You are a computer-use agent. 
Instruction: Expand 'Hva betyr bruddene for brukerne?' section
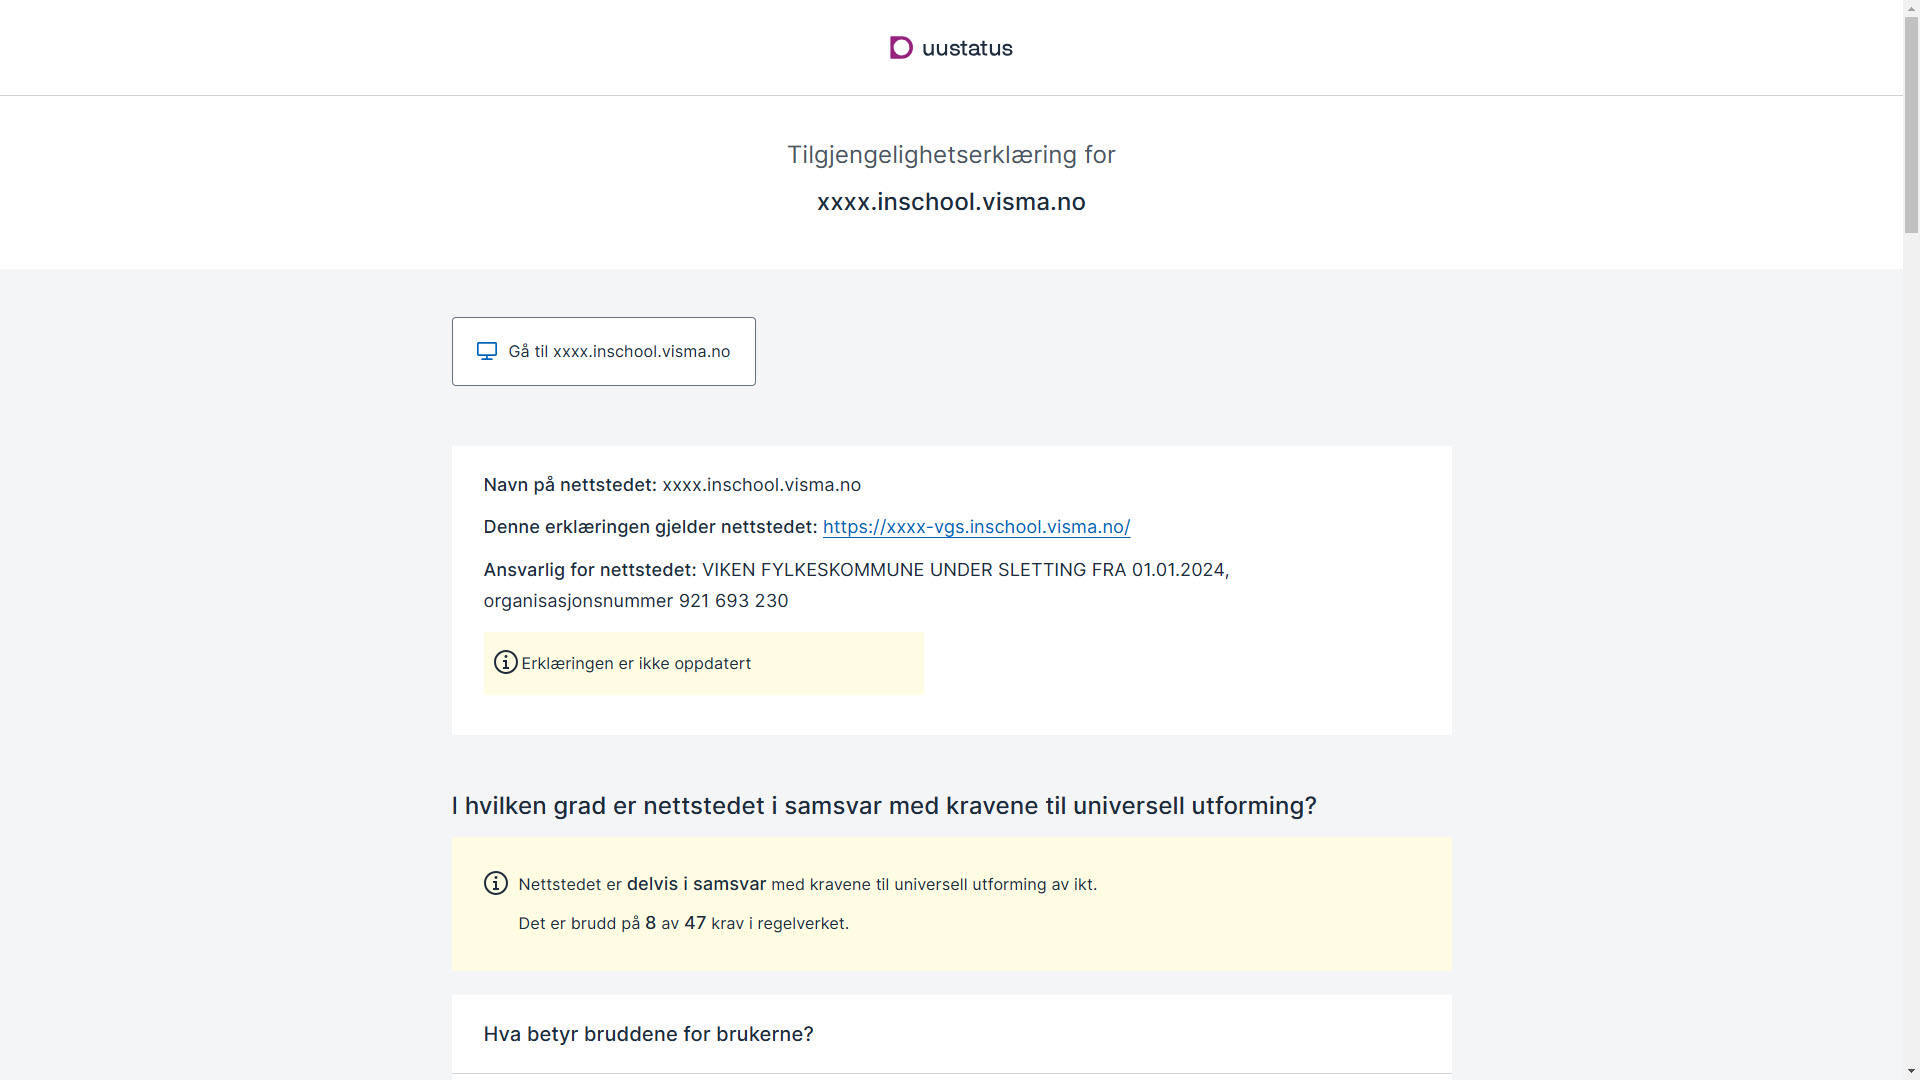[x=951, y=1034]
